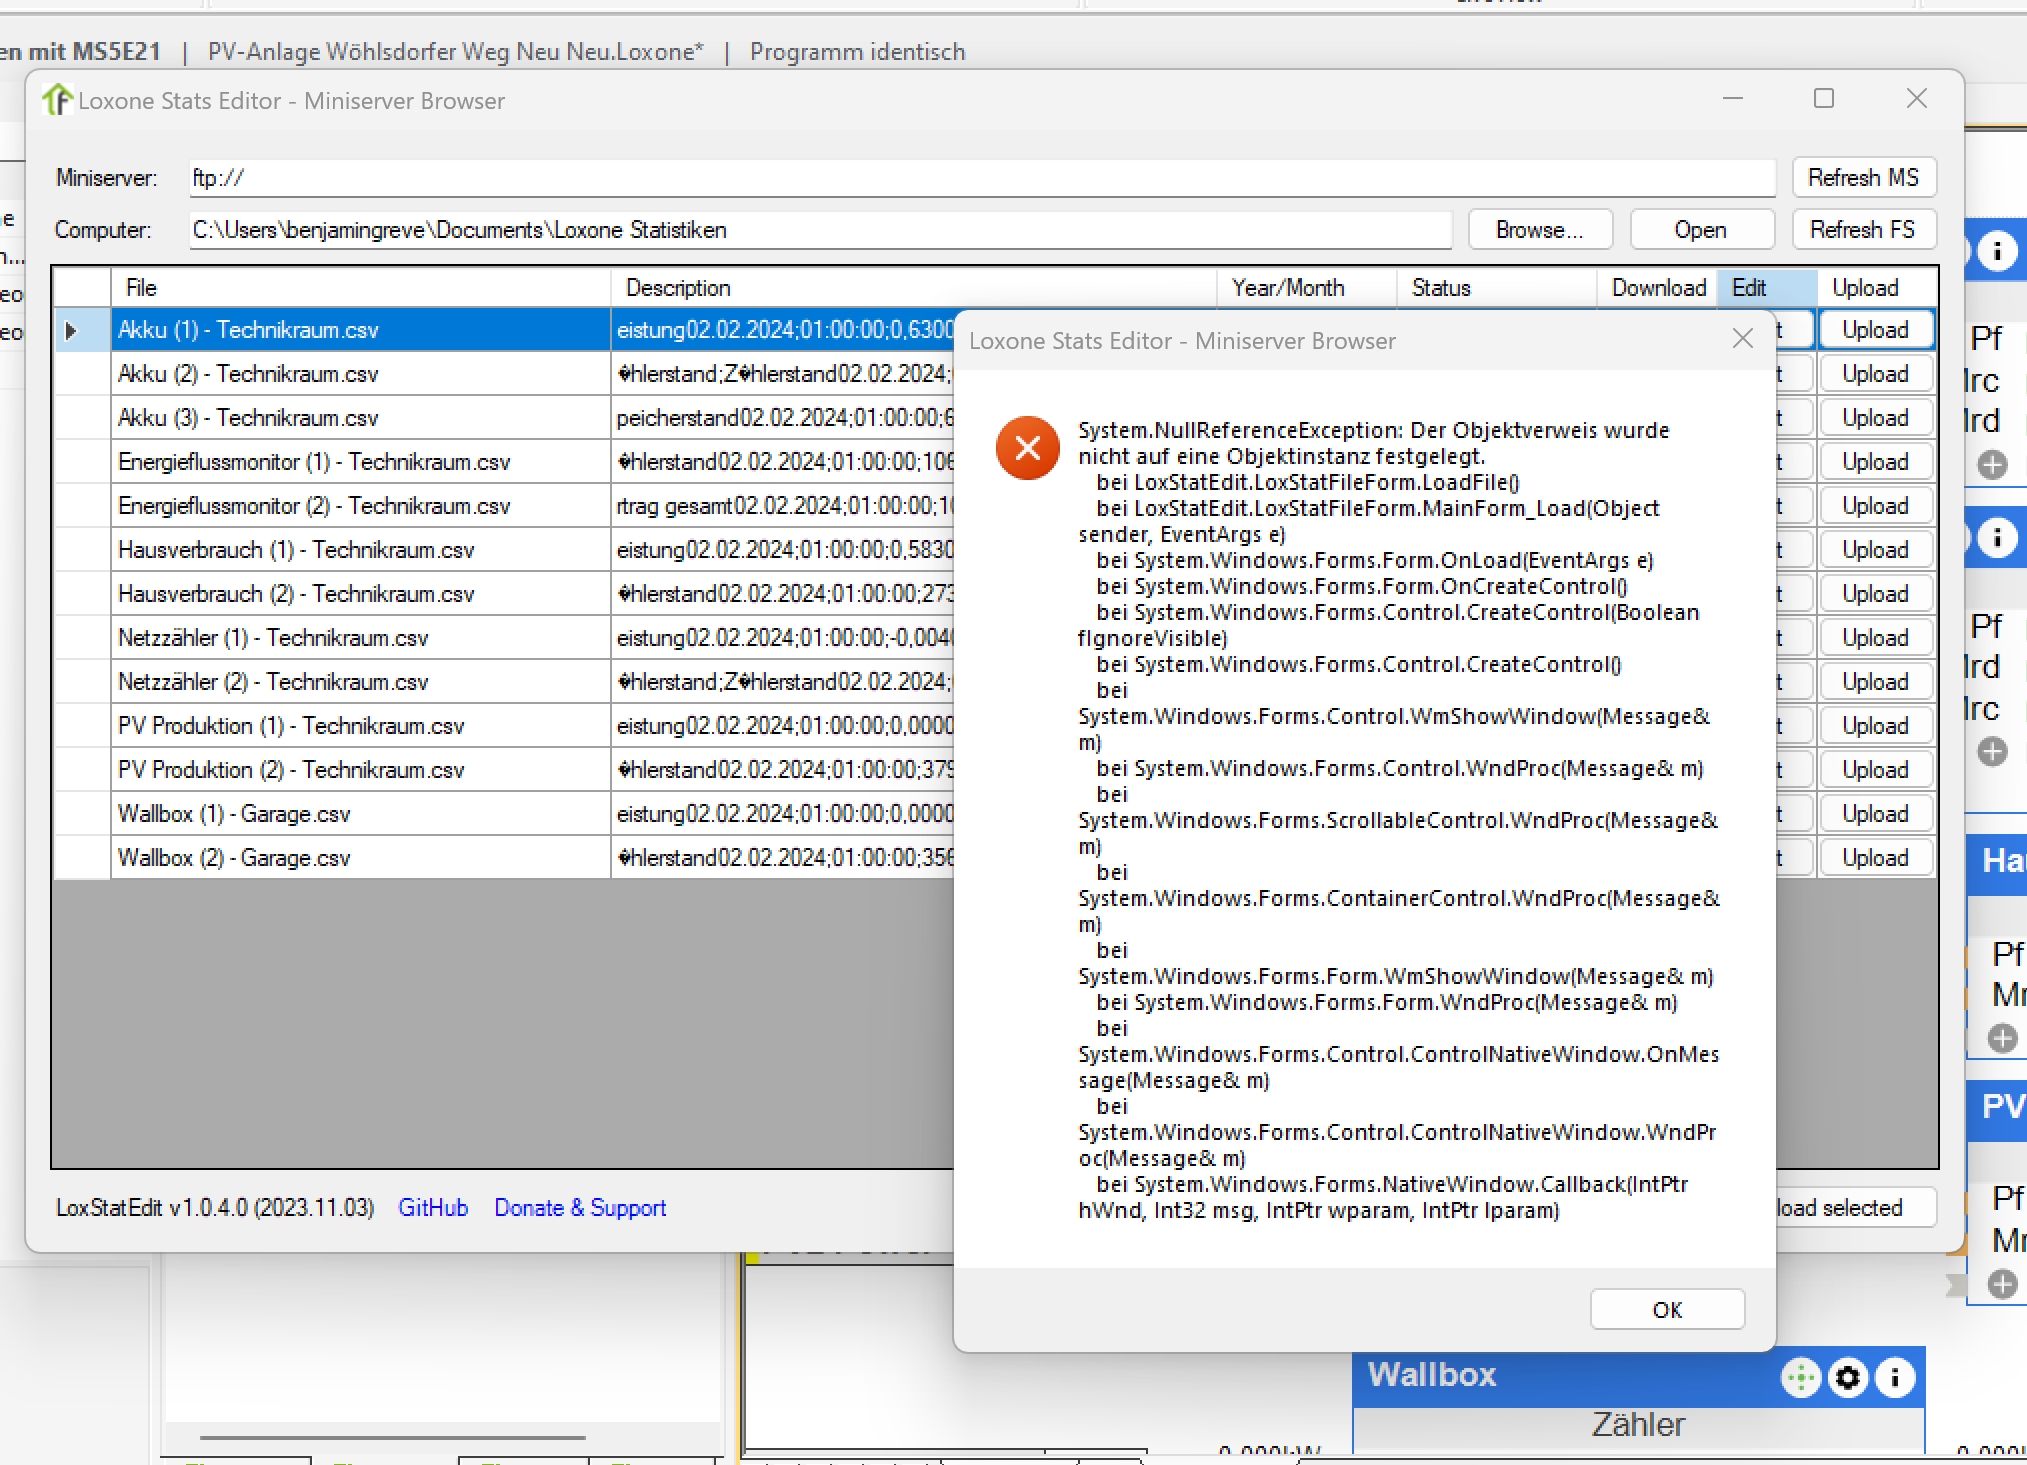2027x1465 pixels.
Task: Close the NullReferenceException error dialog with X
Action: tap(1742, 339)
